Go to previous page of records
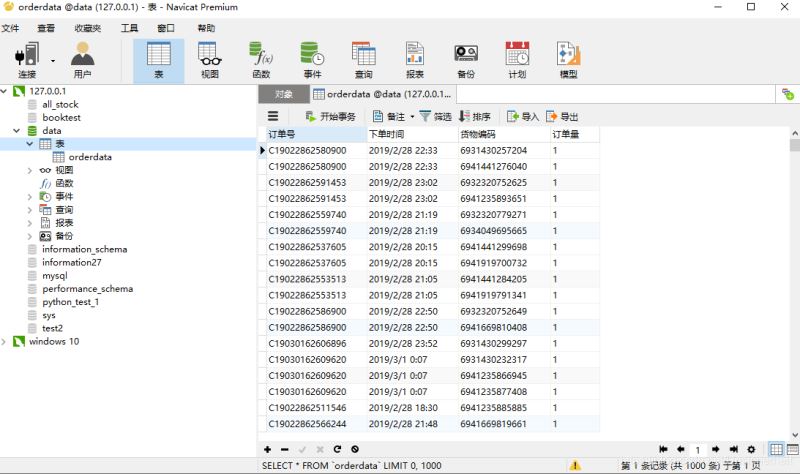The height and width of the screenshot is (474, 800). [x=680, y=450]
